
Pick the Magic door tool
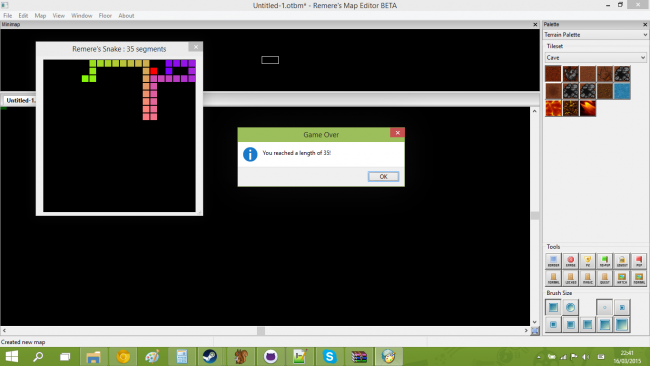coord(587,278)
